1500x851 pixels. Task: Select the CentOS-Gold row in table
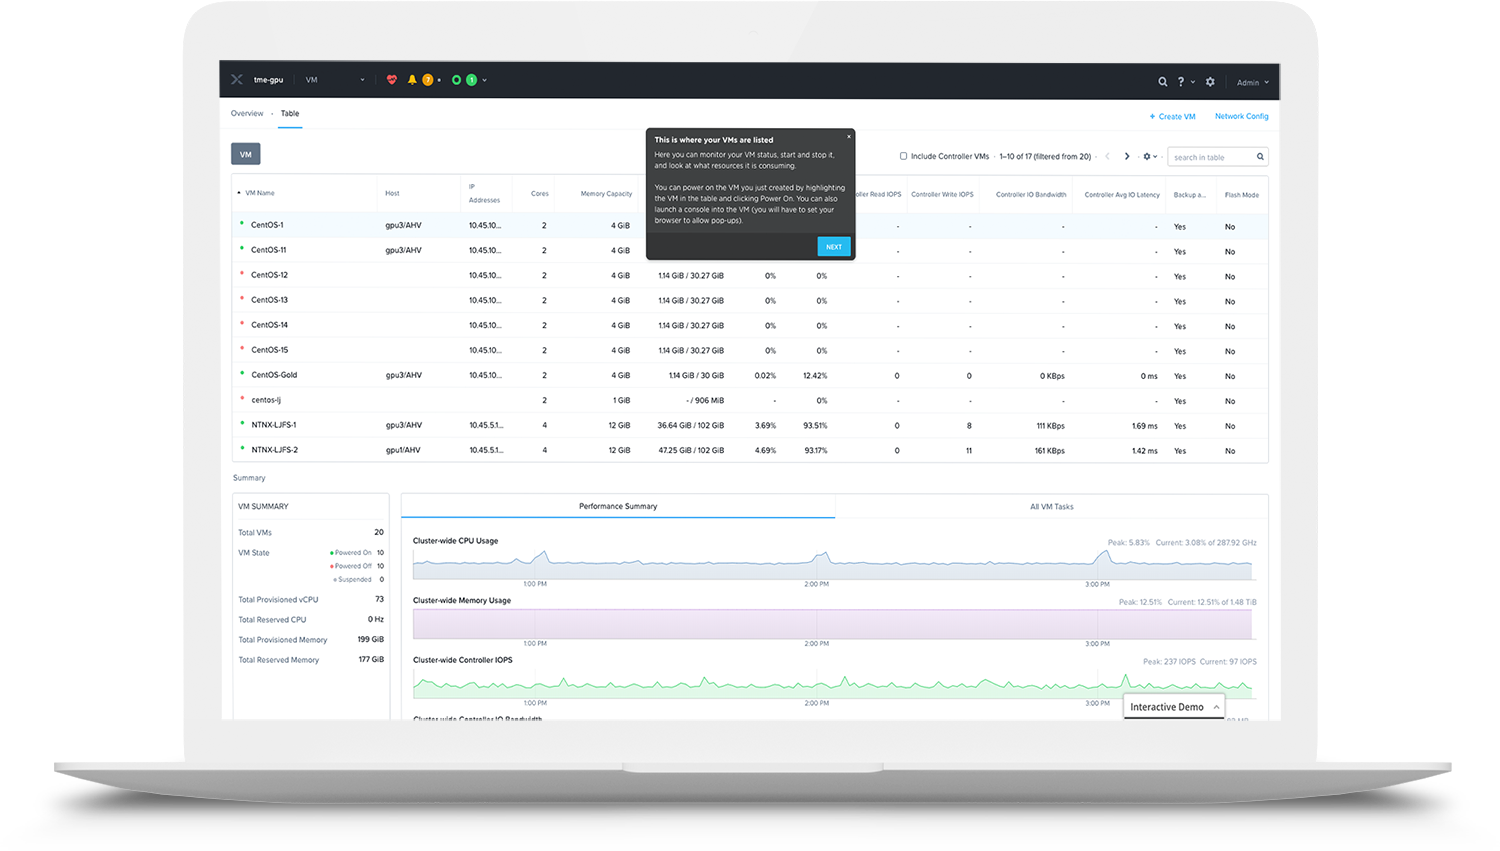274,375
